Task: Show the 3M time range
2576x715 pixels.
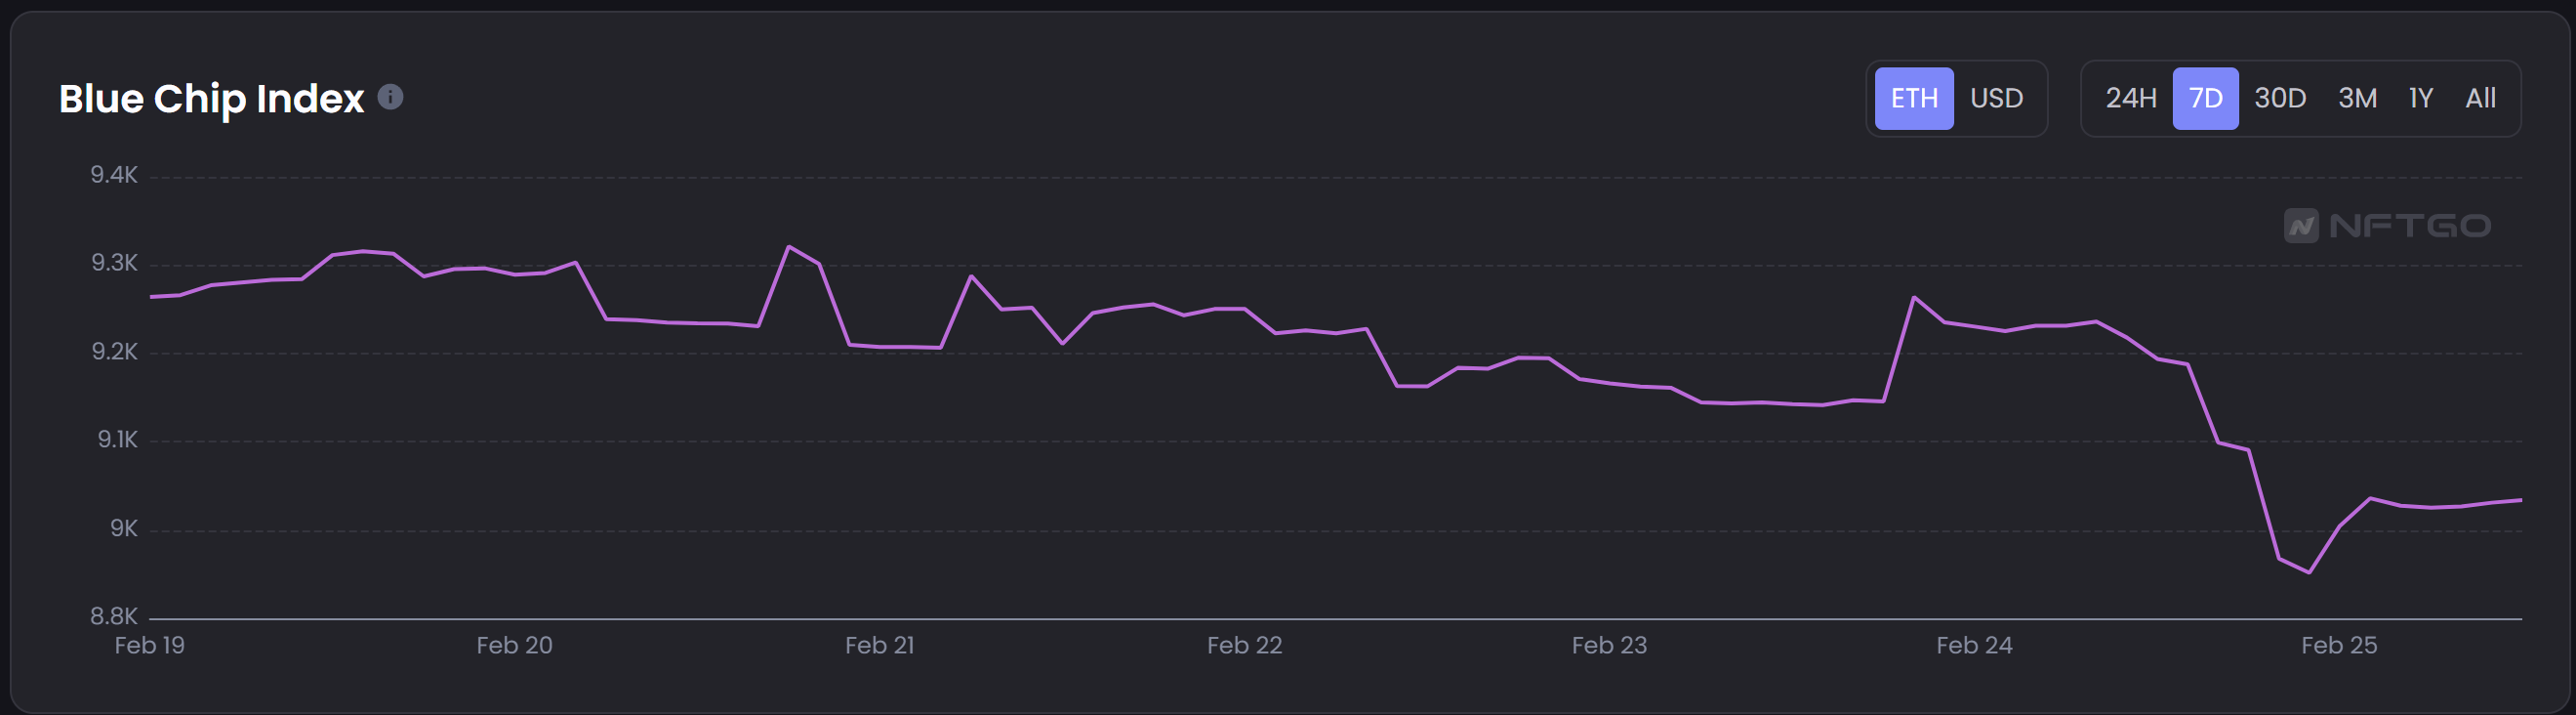Action: 2357,98
